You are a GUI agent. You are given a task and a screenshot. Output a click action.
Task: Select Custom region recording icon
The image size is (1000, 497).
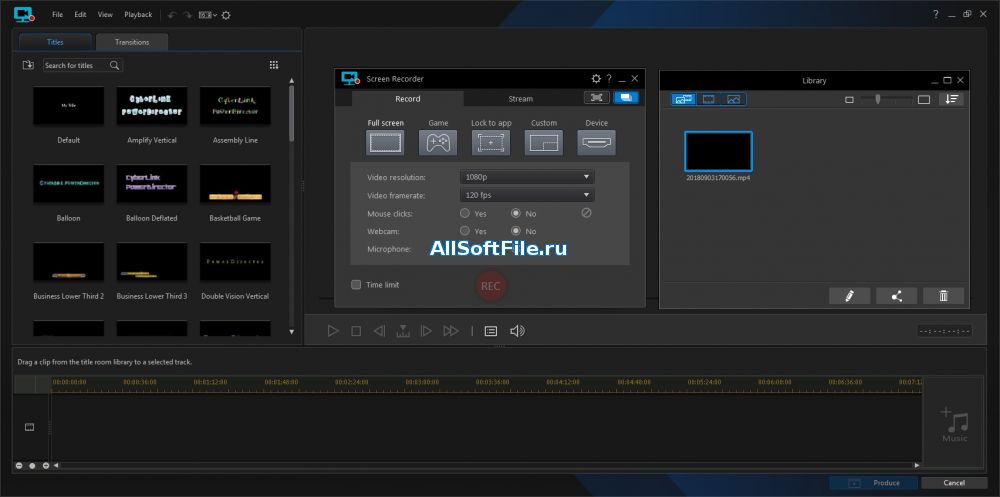[x=544, y=143]
